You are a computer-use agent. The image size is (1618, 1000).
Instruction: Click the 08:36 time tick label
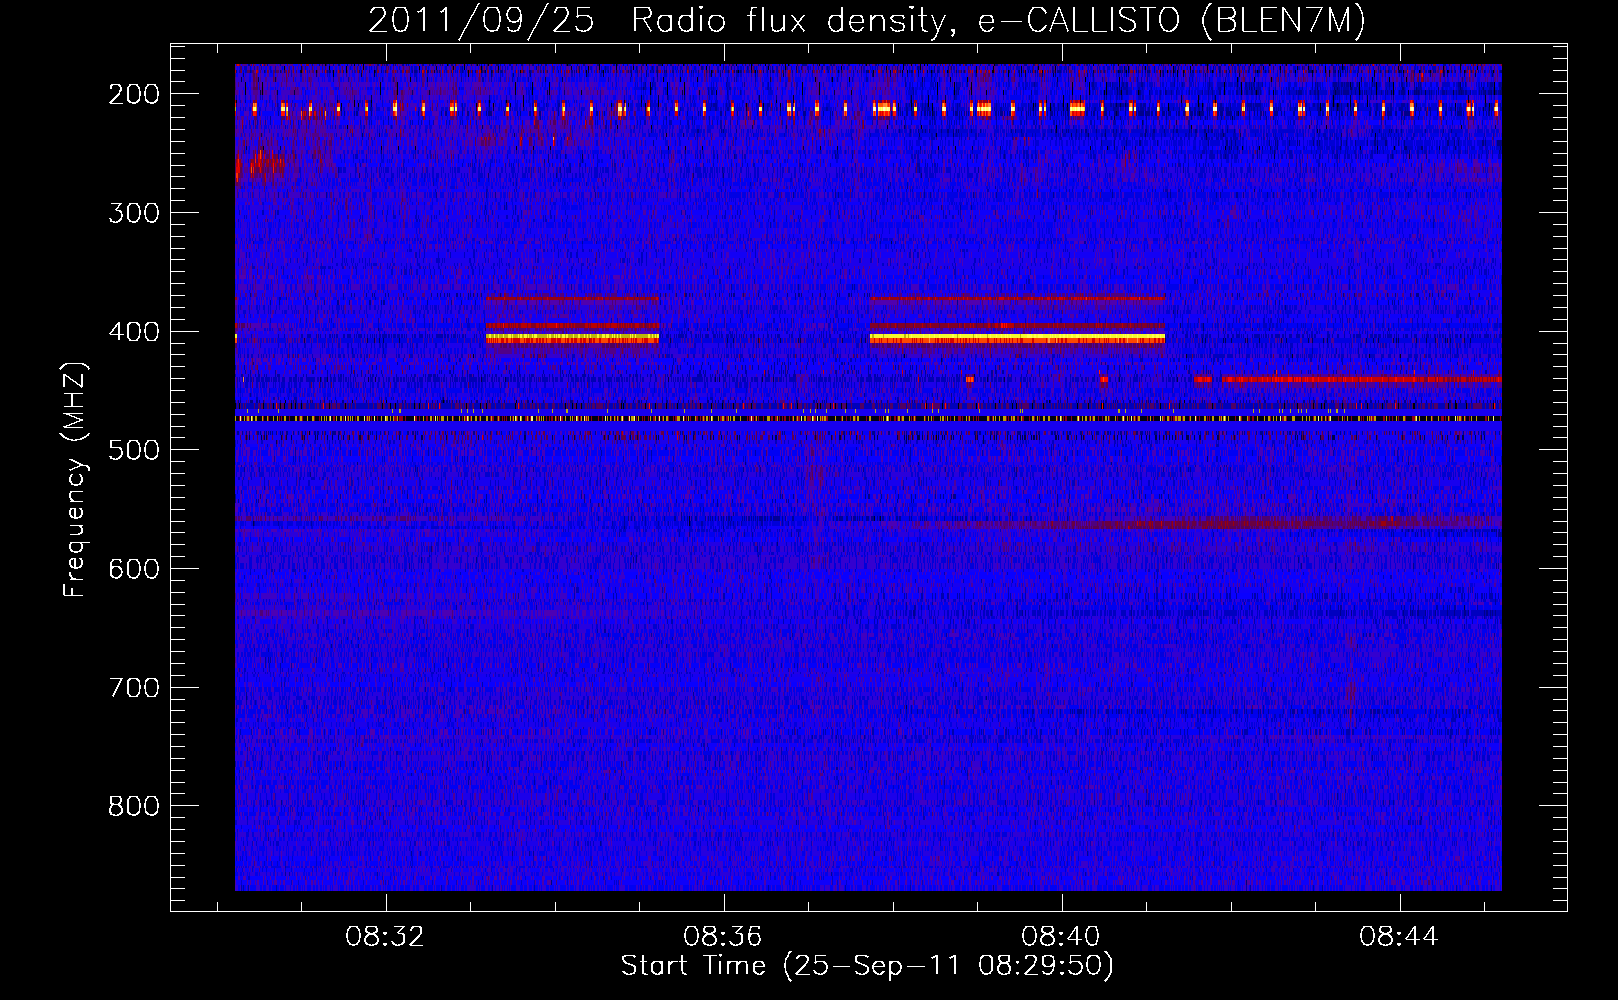[723, 937]
